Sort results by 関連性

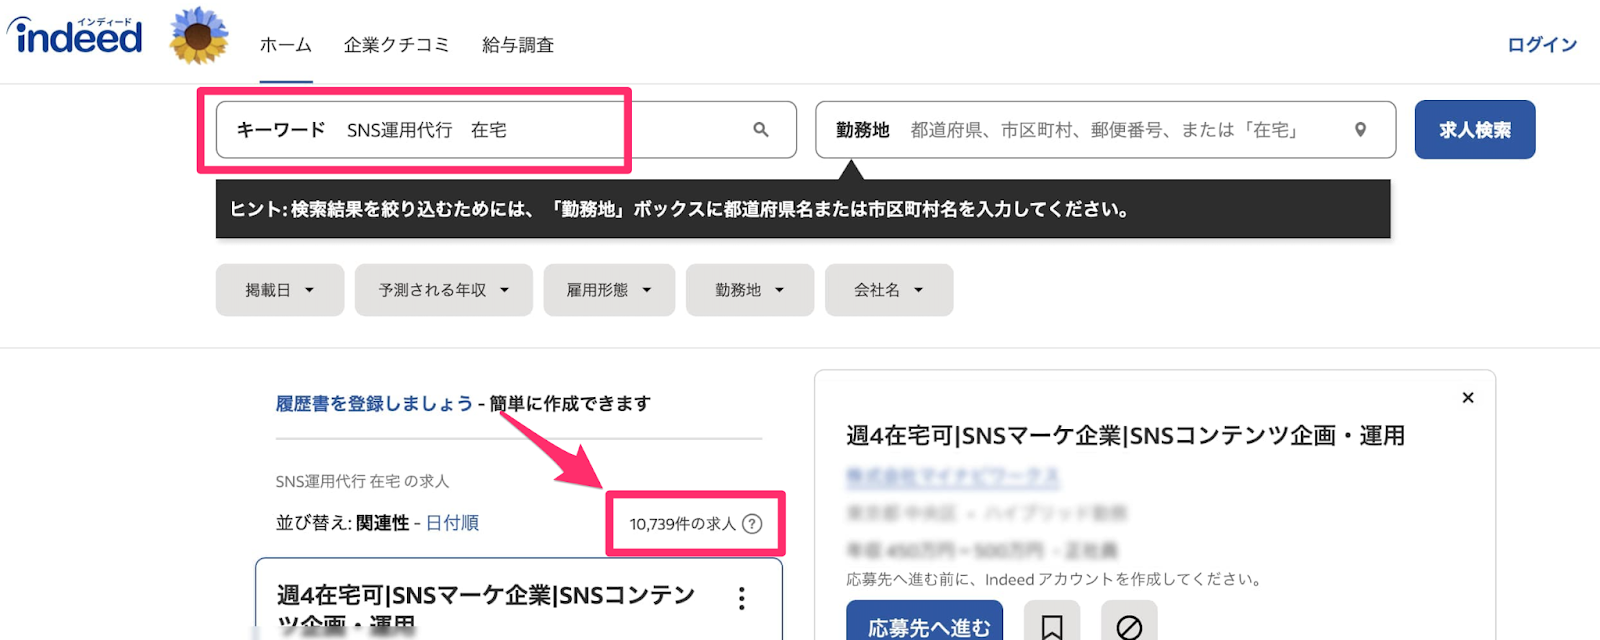(383, 523)
